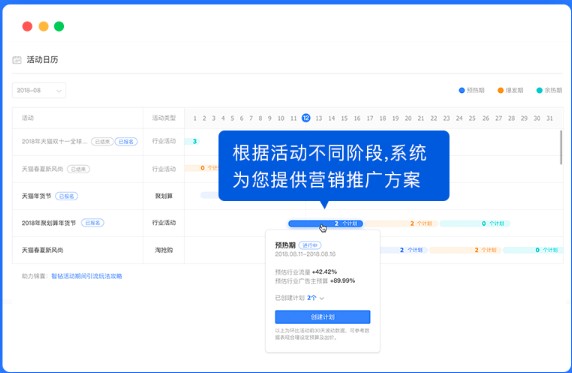Click the 聚划算 activity type cell
The height and width of the screenshot is (373, 572).
click(x=164, y=196)
